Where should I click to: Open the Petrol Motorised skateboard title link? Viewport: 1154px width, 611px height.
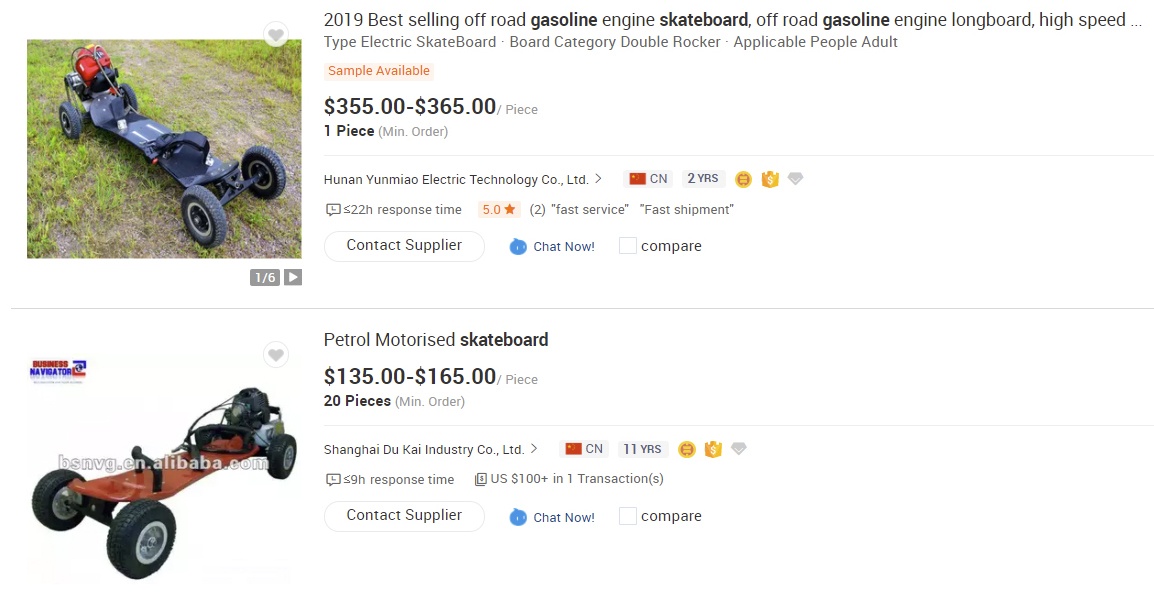click(436, 340)
